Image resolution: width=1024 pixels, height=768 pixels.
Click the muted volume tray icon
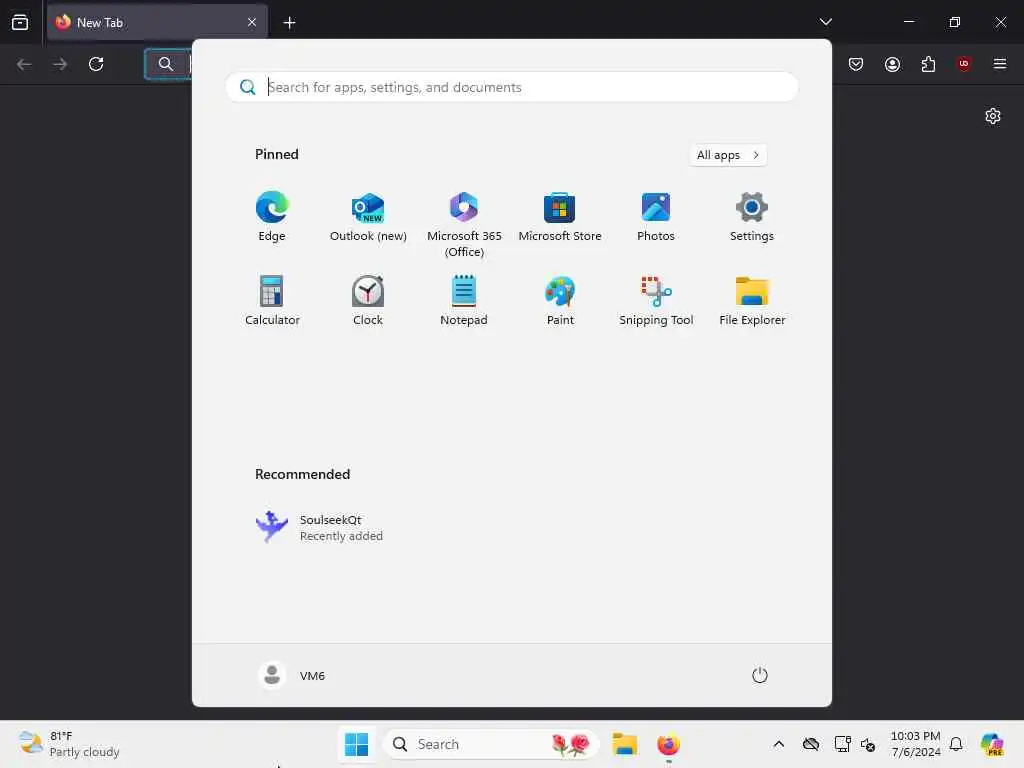point(868,744)
